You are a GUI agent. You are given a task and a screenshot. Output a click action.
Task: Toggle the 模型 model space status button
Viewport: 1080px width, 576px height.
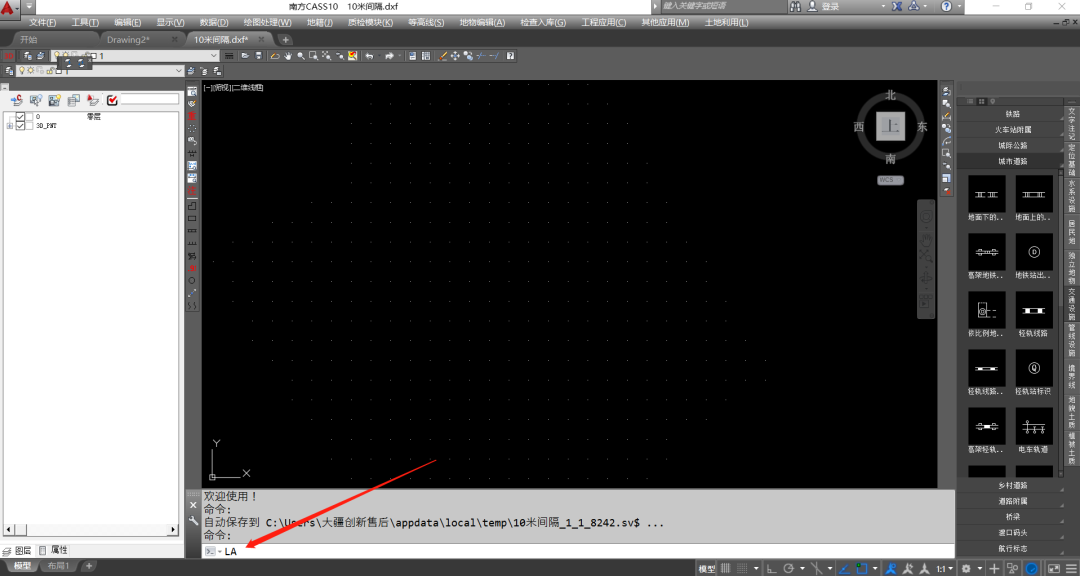pos(707,568)
